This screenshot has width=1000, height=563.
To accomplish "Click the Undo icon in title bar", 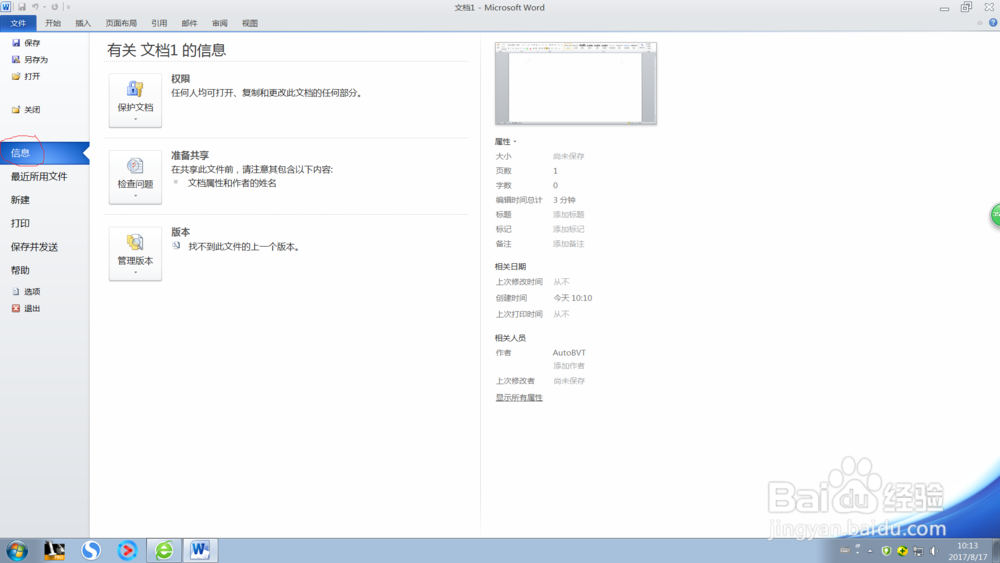I will [36, 7].
